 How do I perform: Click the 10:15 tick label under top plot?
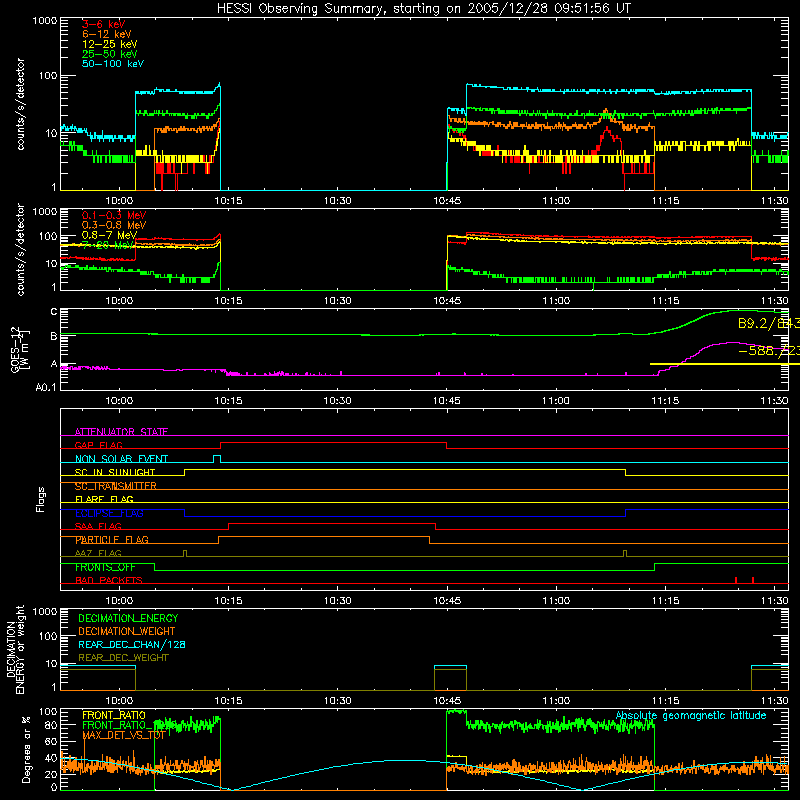point(228,201)
